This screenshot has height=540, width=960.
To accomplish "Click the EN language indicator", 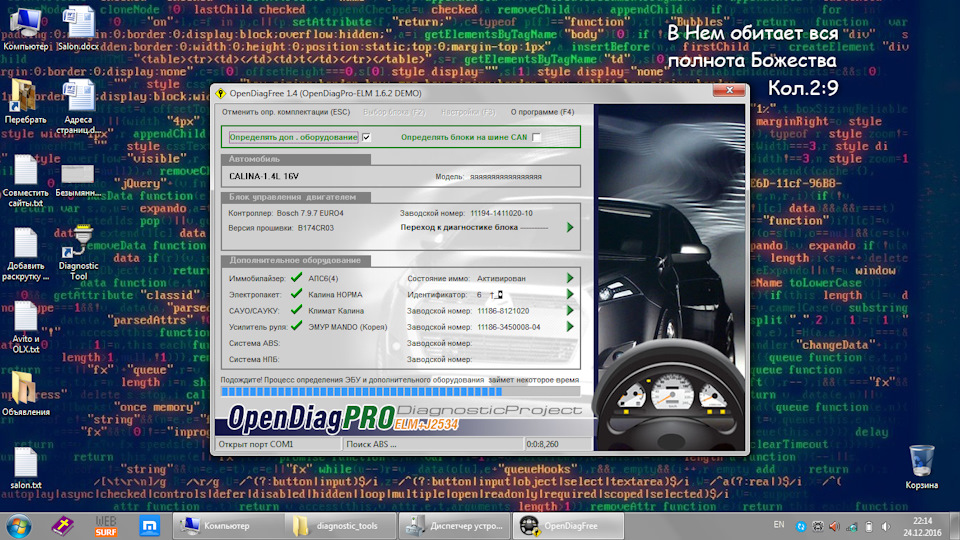I will [x=779, y=525].
